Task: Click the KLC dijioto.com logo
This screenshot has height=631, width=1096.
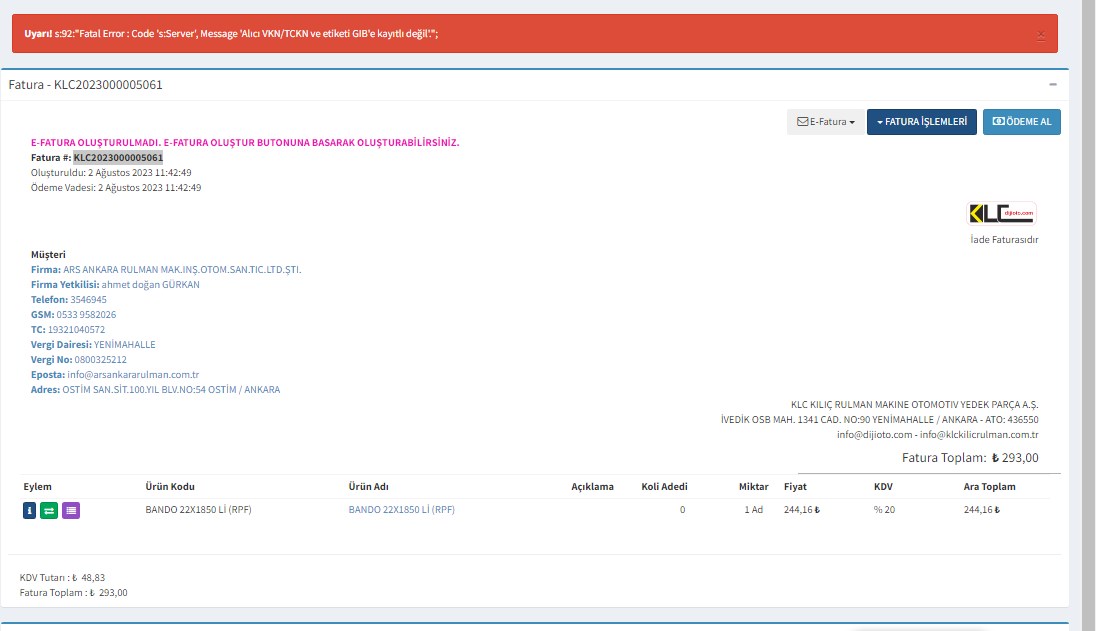Action: tap(1002, 213)
